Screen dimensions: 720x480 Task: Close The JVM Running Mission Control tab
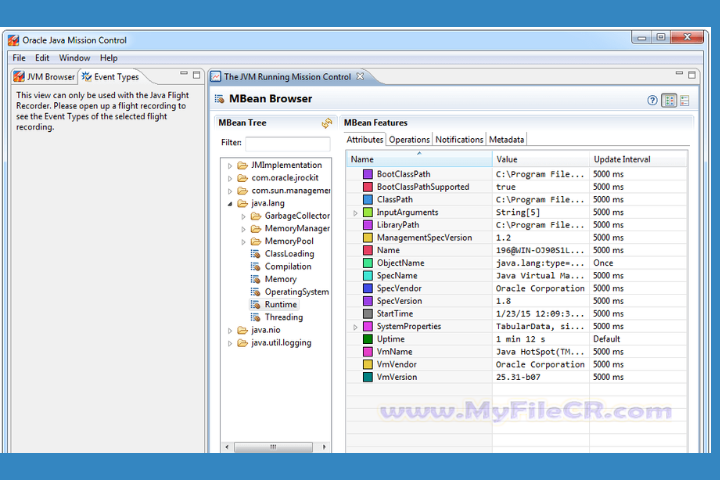[x=360, y=76]
